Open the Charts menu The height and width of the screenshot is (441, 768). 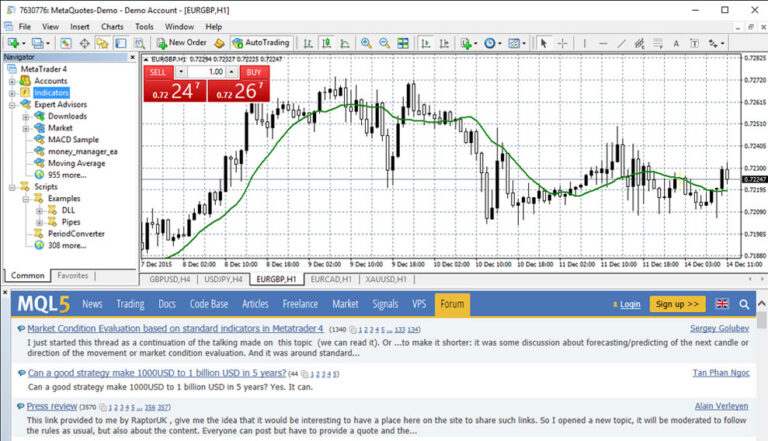click(112, 26)
